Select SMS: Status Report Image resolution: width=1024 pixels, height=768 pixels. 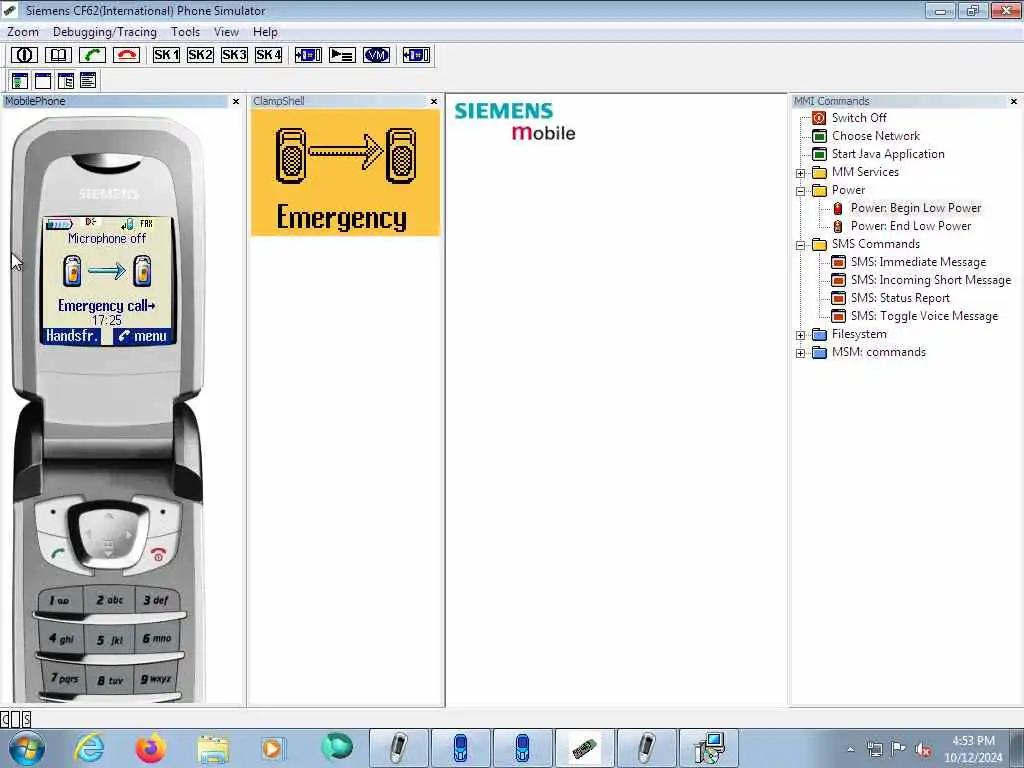pyautogui.click(x=900, y=298)
